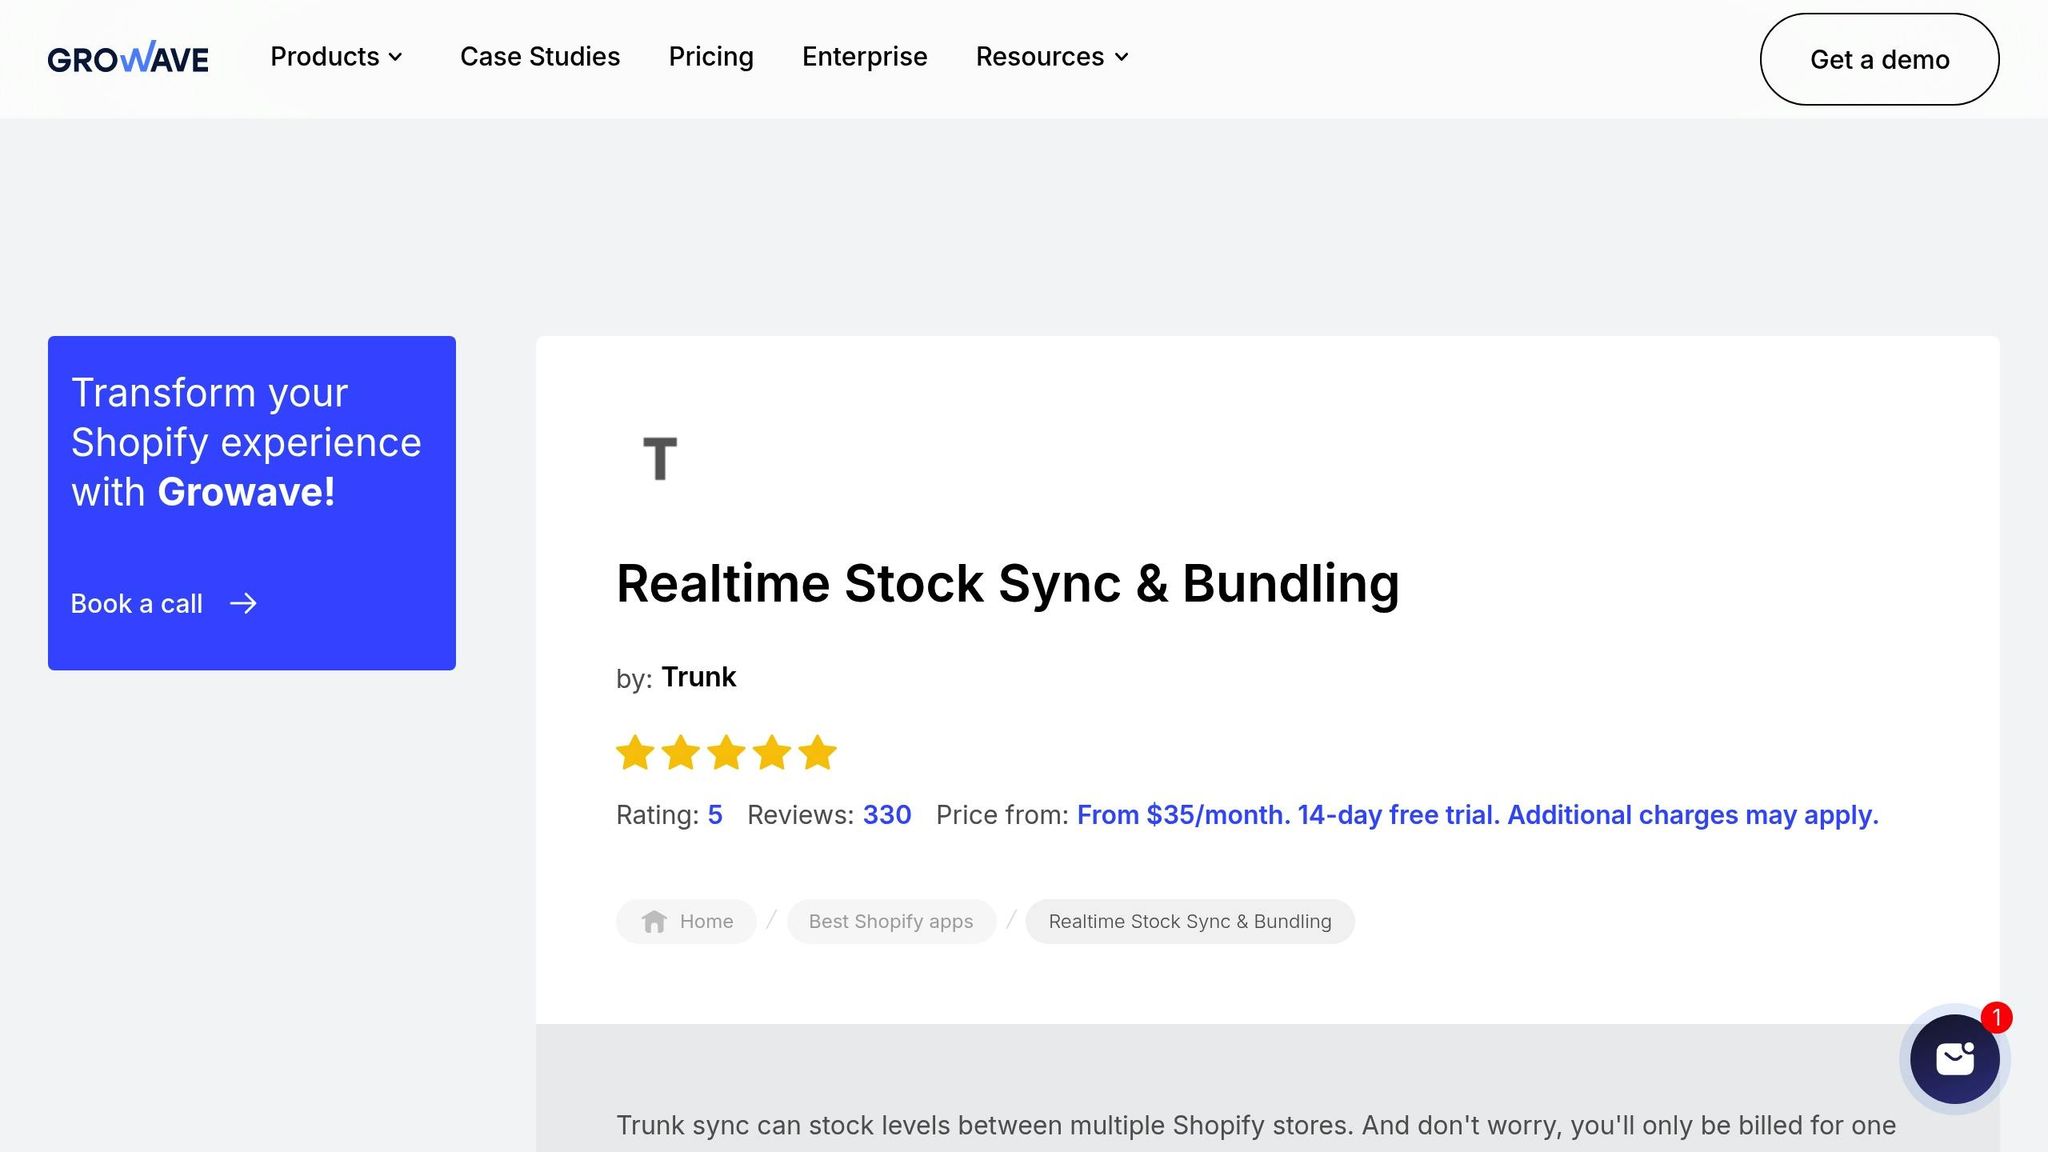
Task: Click the Transform your Shopify experience banner
Action: coord(252,503)
